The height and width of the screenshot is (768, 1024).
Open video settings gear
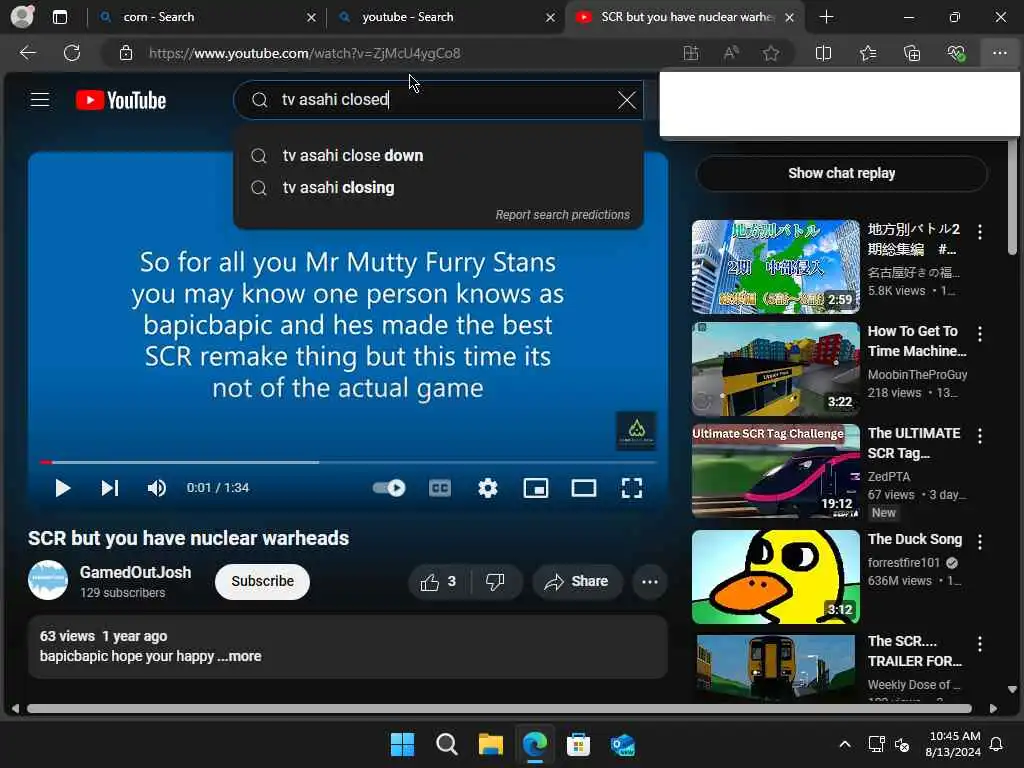point(488,488)
